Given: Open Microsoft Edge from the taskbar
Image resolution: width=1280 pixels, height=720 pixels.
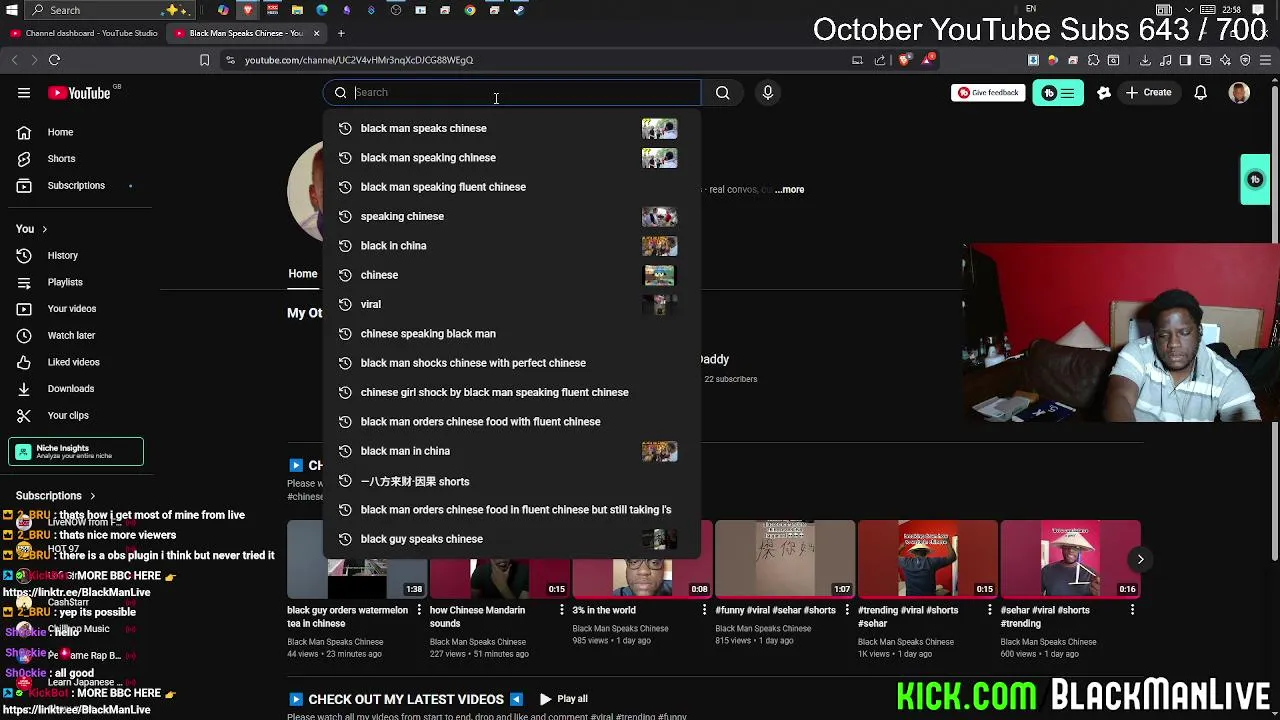Looking at the screenshot, I should 322,10.
